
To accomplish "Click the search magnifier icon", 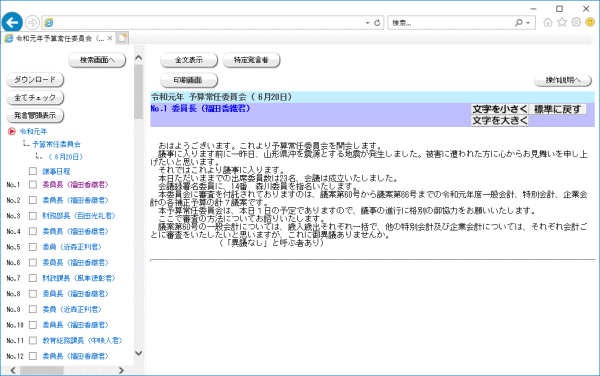I will [x=518, y=23].
